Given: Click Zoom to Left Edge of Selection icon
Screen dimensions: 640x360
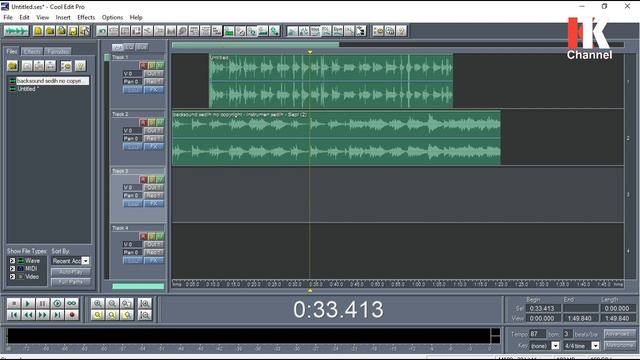Looking at the screenshot, I should [x=112, y=315].
